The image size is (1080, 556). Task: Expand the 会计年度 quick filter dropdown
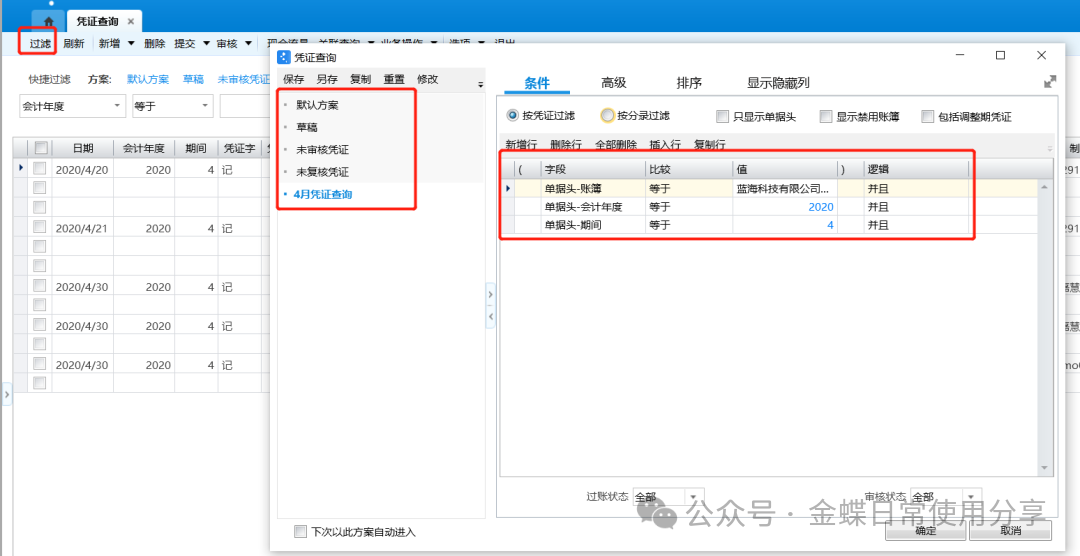pyautogui.click(x=118, y=106)
